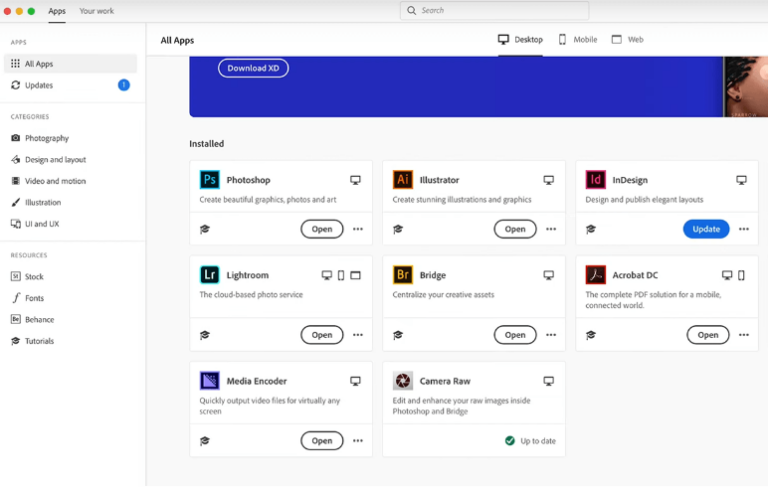The image size is (768, 489).
Task: Expand the Photoshop more options menu
Action: pyautogui.click(x=357, y=229)
